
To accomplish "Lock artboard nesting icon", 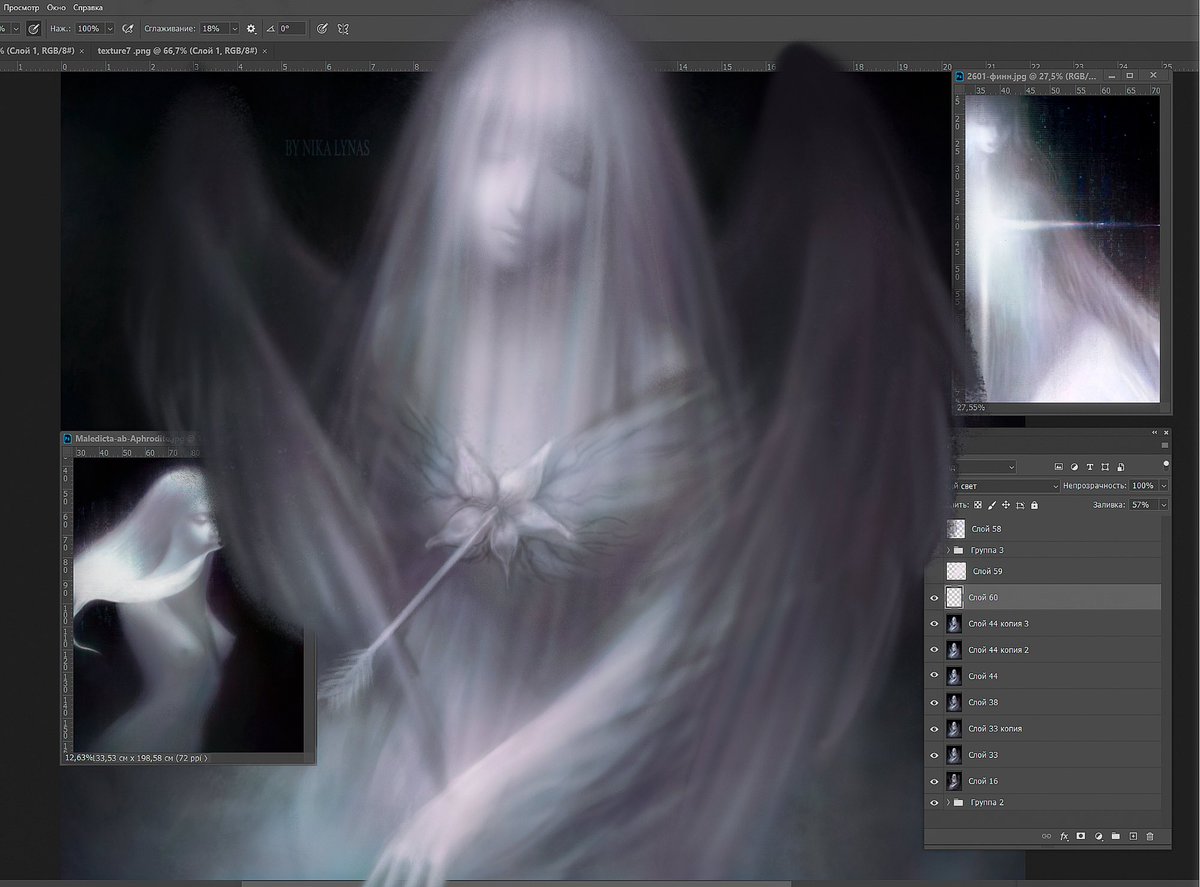I will tap(1020, 506).
